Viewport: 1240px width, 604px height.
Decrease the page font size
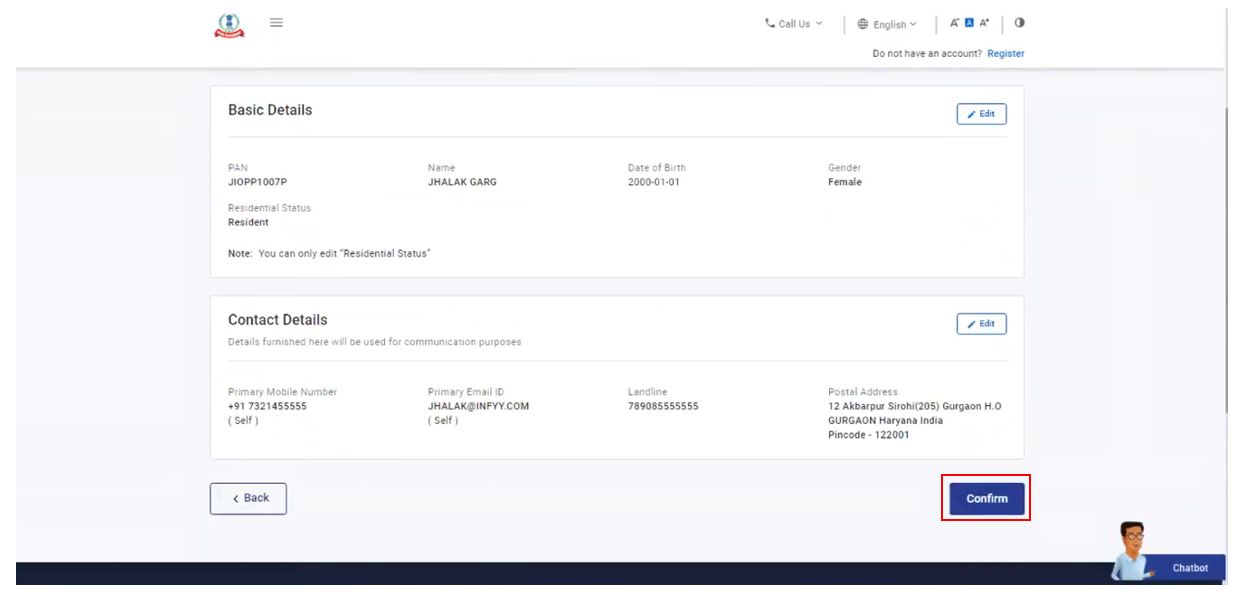[x=954, y=23]
